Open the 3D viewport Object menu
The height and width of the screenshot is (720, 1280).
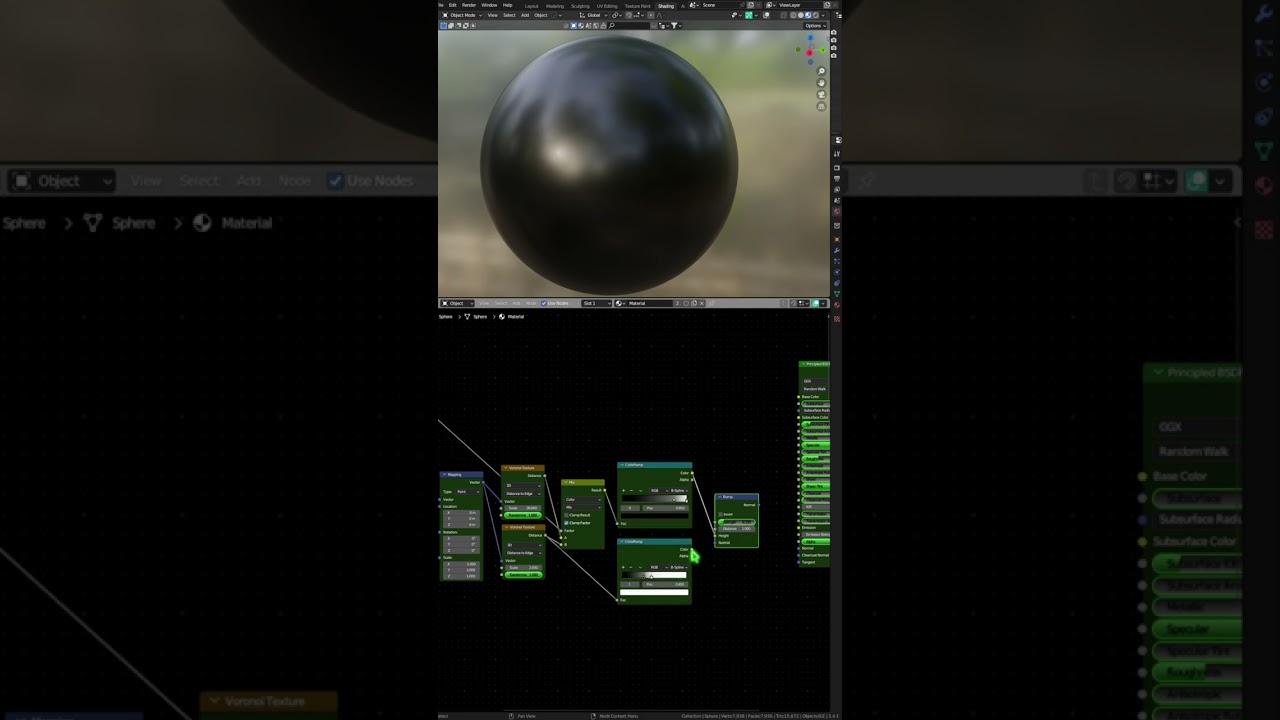(540, 15)
